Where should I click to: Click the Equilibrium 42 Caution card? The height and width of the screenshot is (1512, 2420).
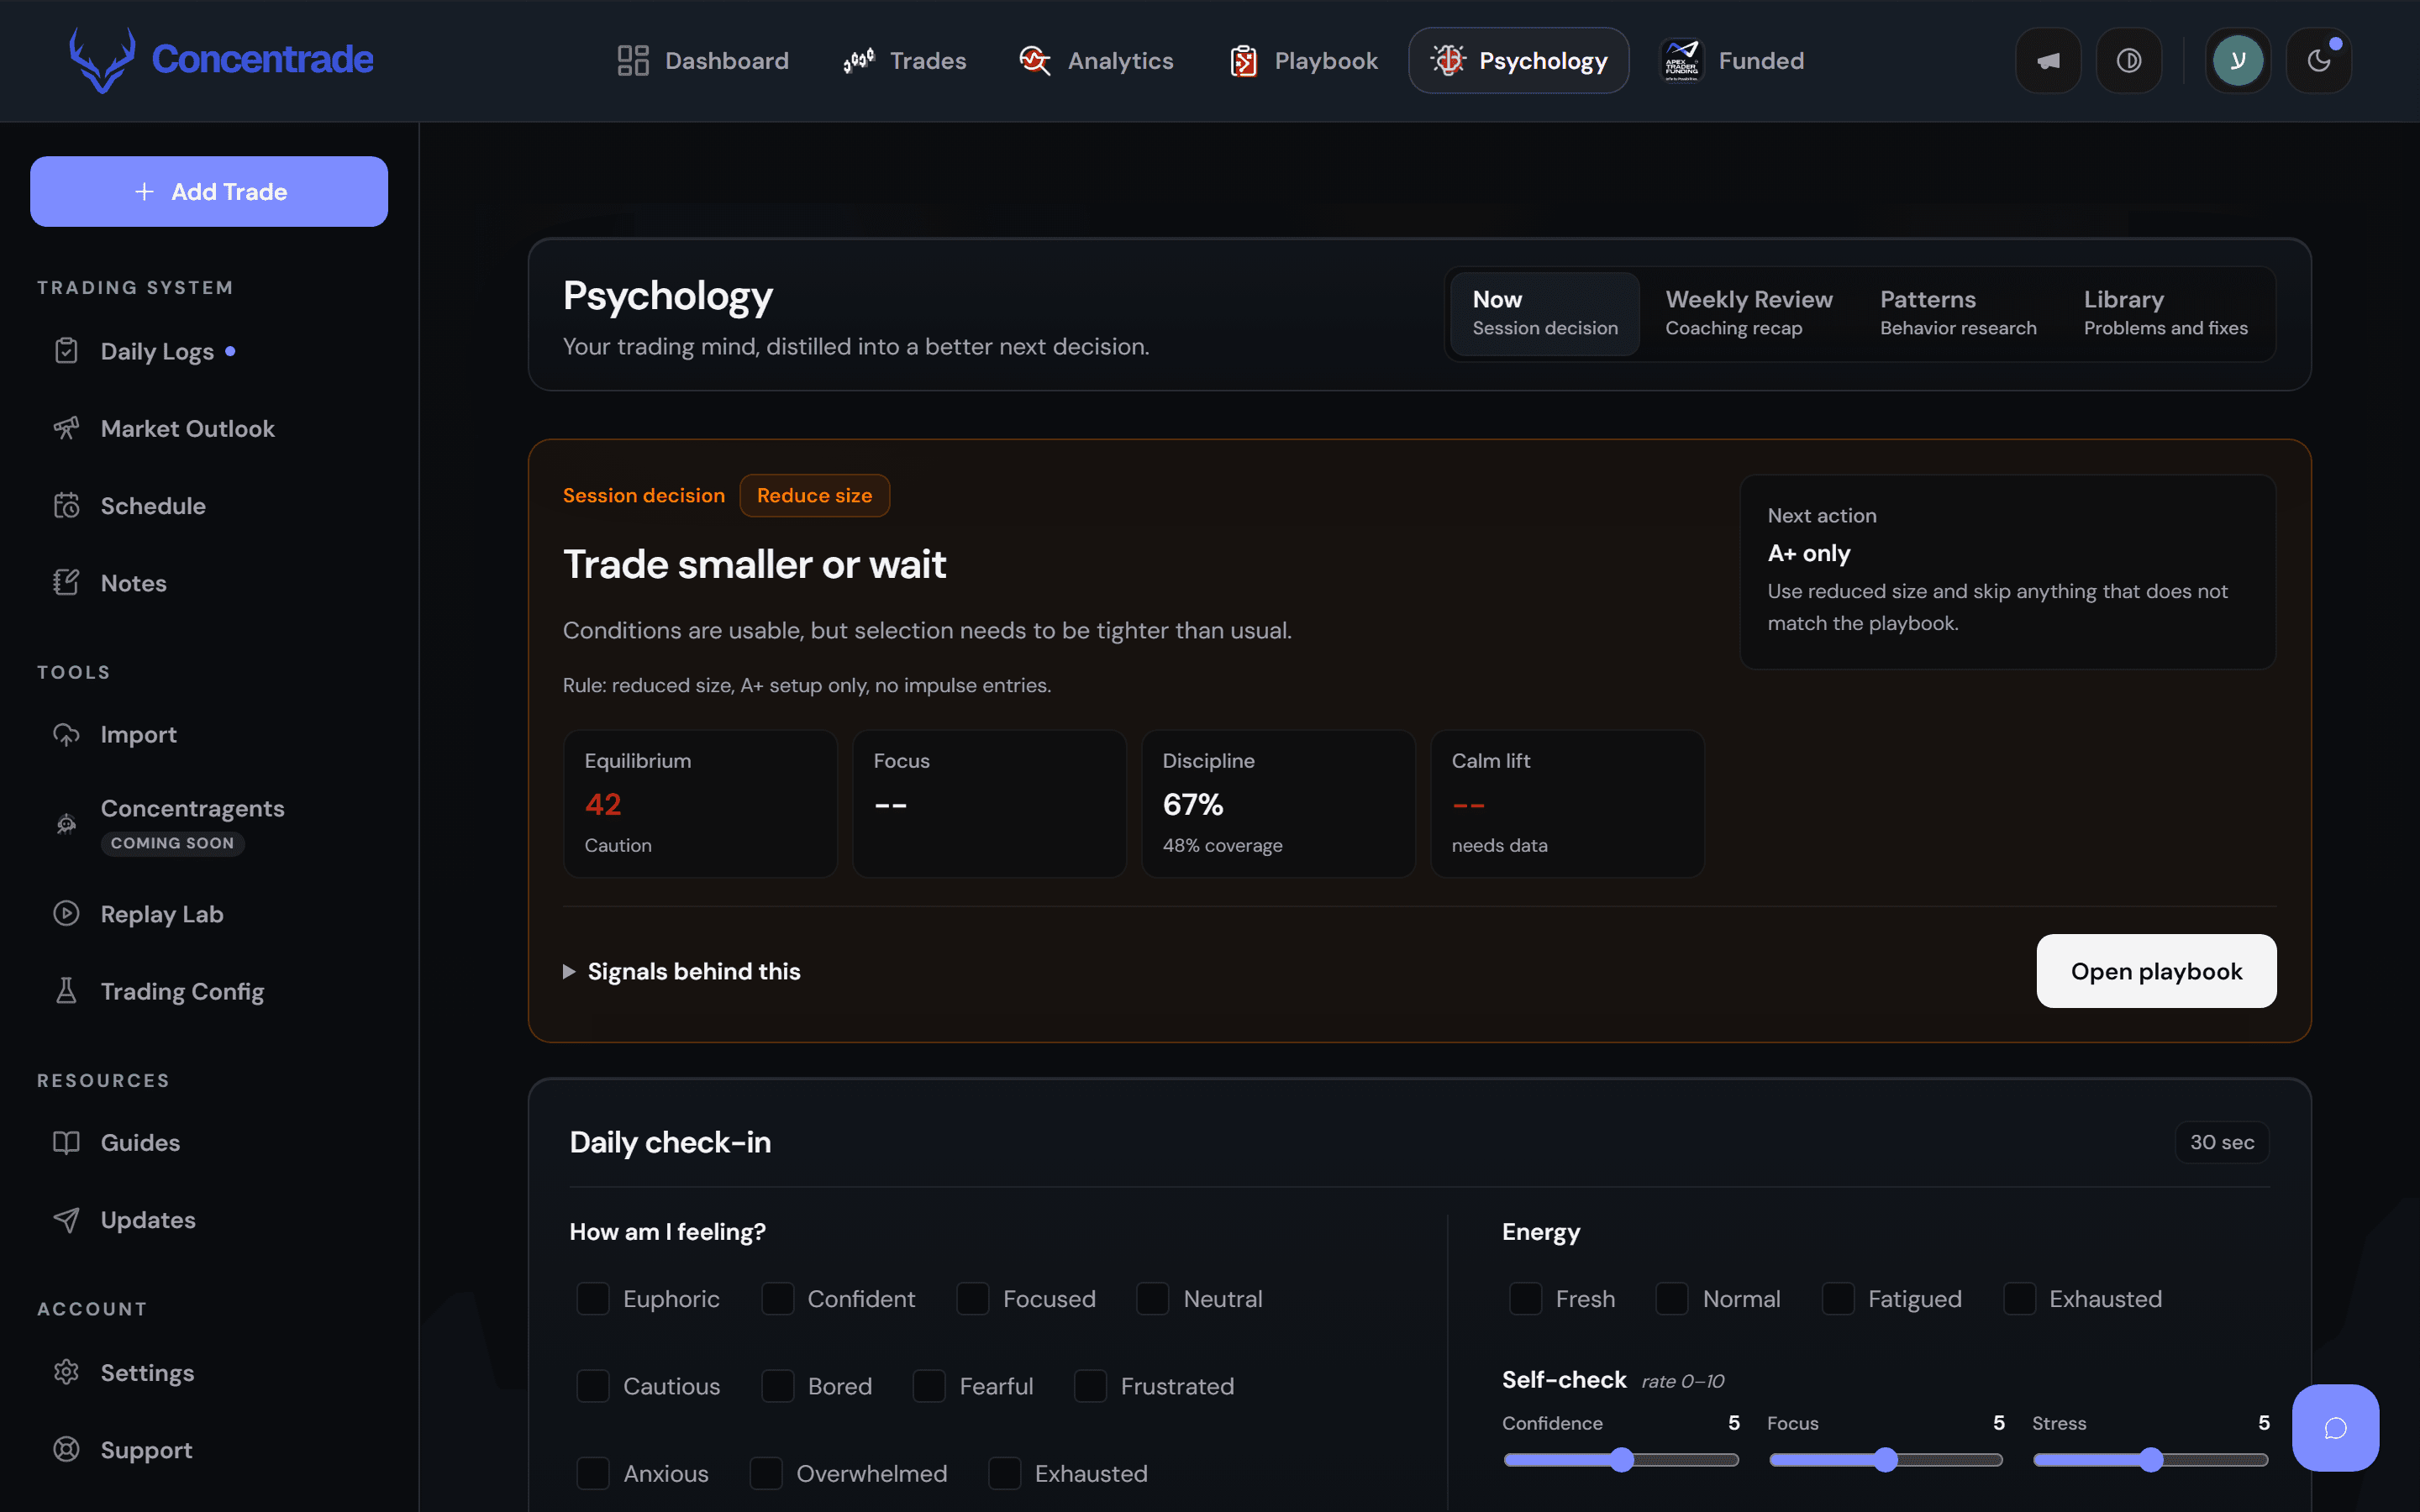coord(700,803)
